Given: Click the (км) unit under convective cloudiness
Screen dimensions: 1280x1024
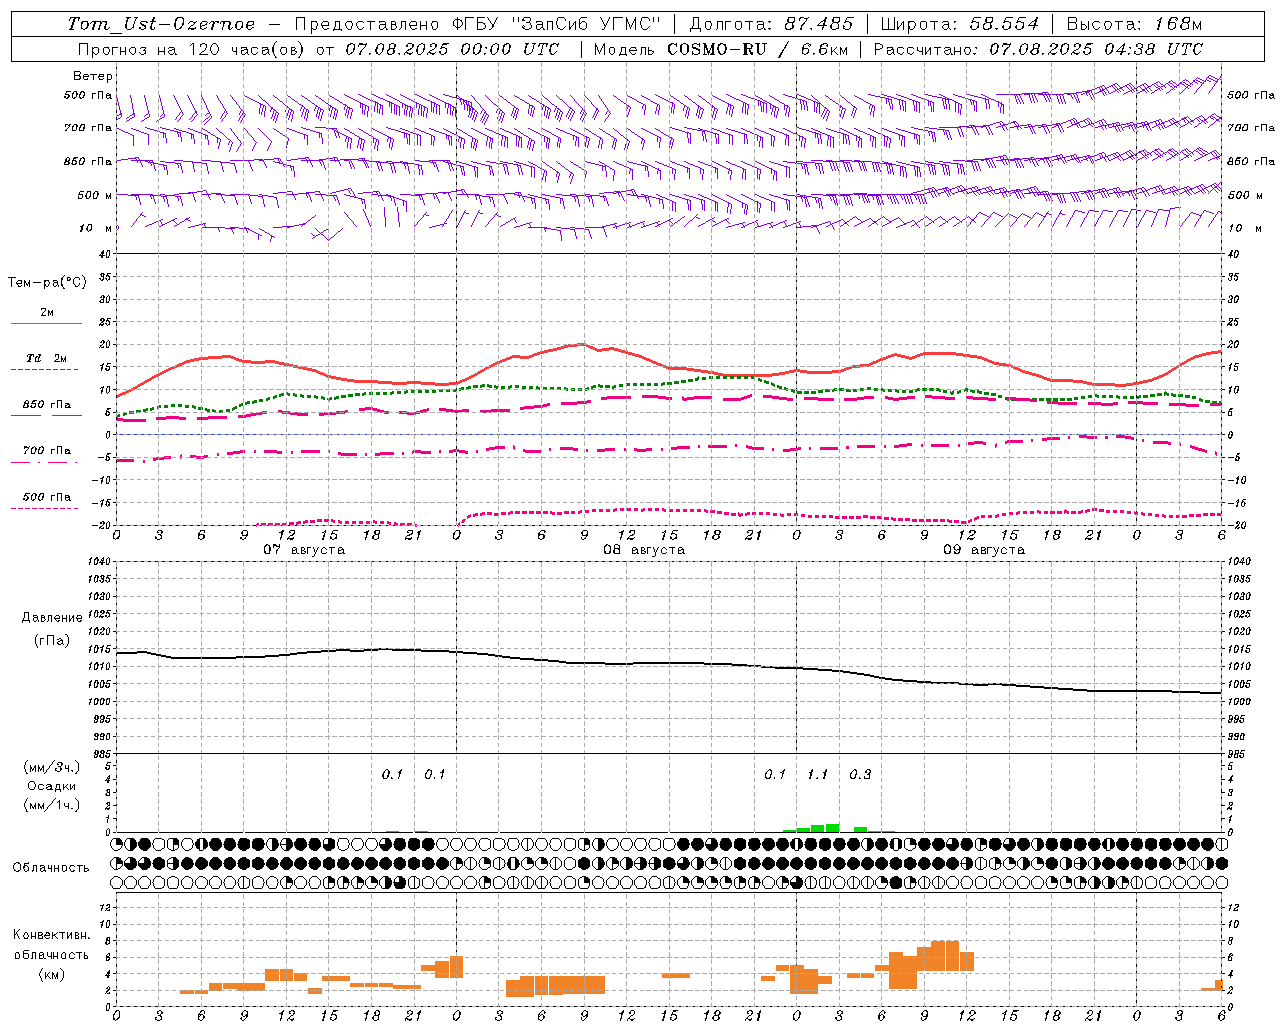Looking at the screenshot, I should 51,974.
